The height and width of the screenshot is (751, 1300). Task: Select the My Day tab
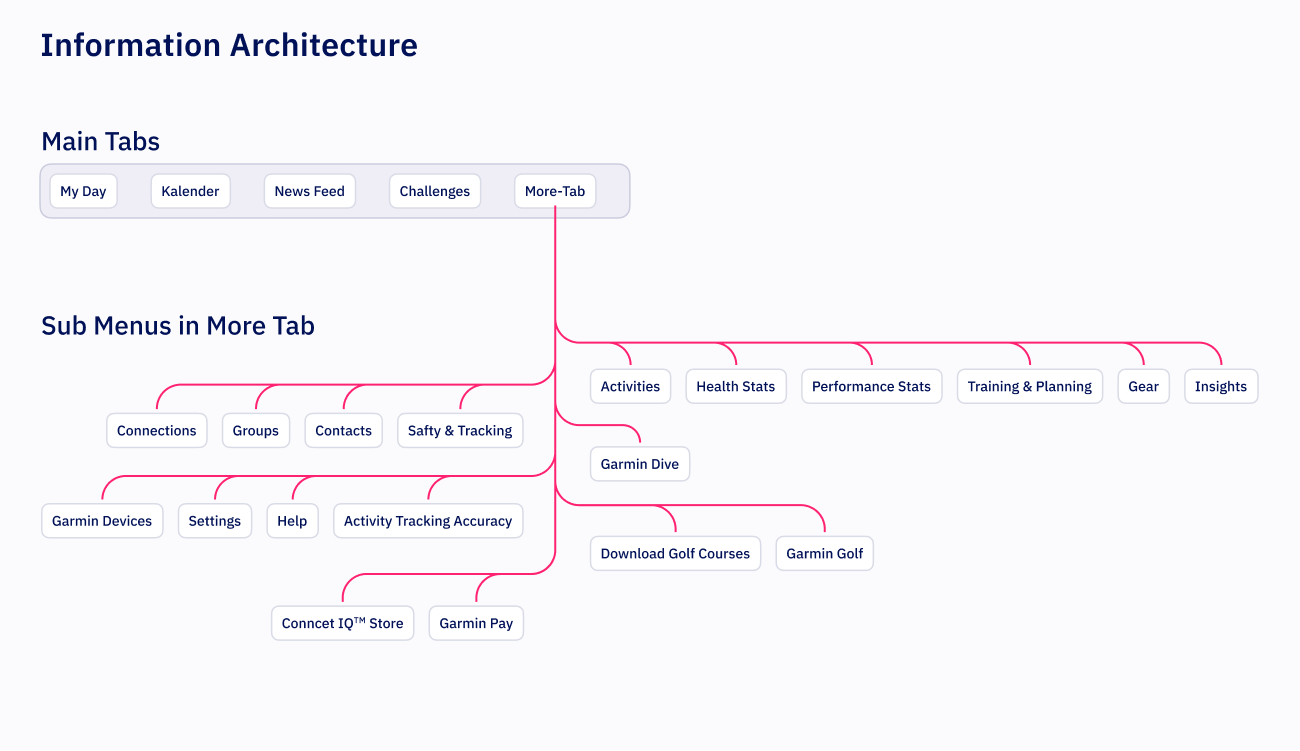83,191
